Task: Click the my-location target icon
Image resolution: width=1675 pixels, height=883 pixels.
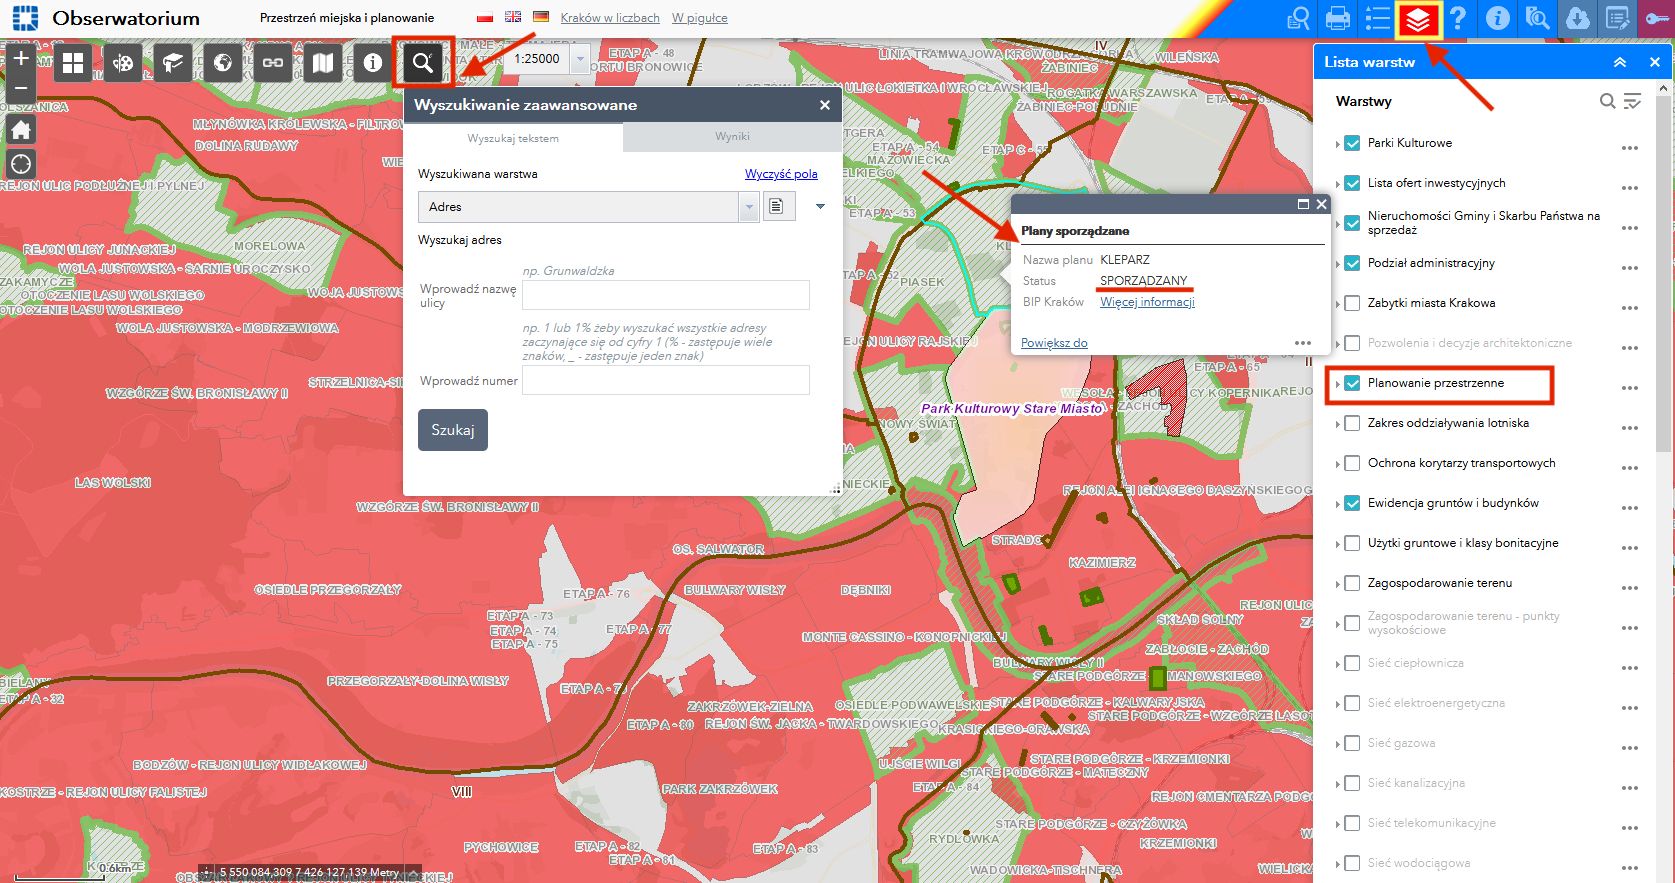Action: (21, 164)
